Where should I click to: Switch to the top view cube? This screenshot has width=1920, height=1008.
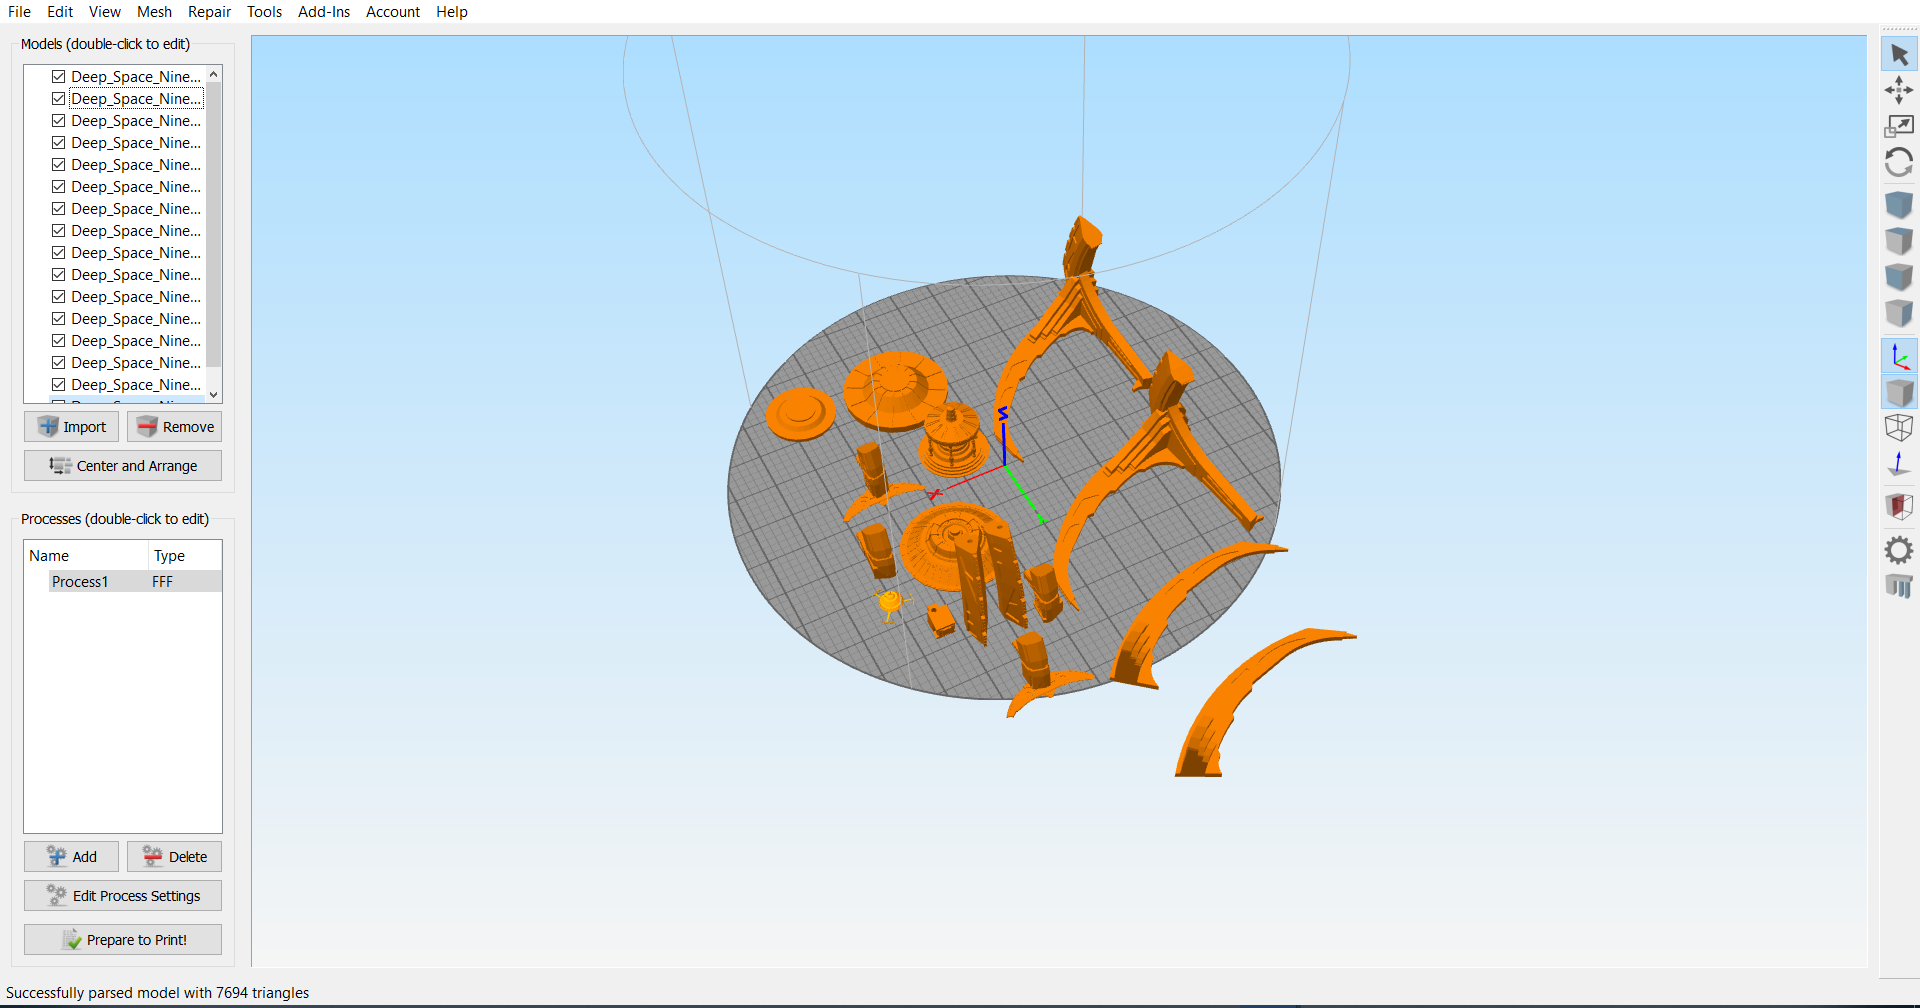click(1899, 241)
